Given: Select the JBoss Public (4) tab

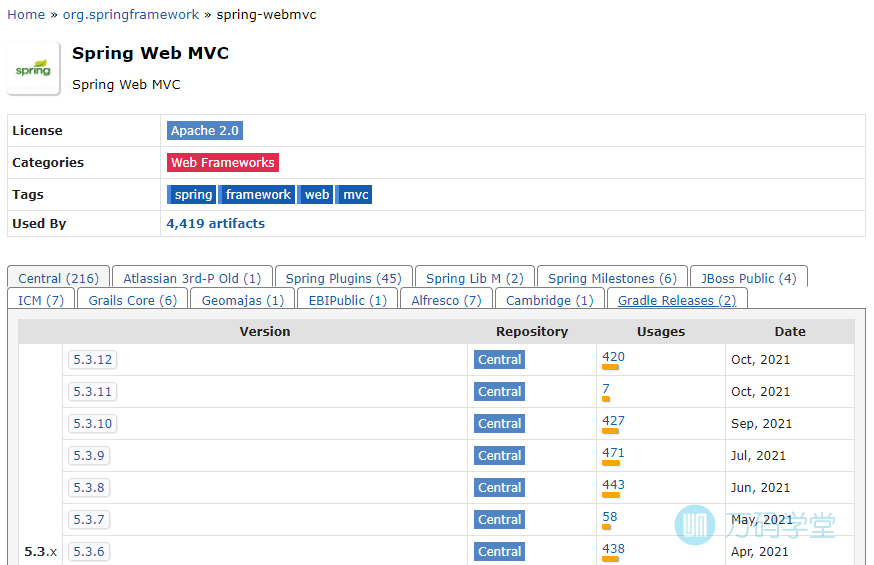Looking at the screenshot, I should coord(748,279).
